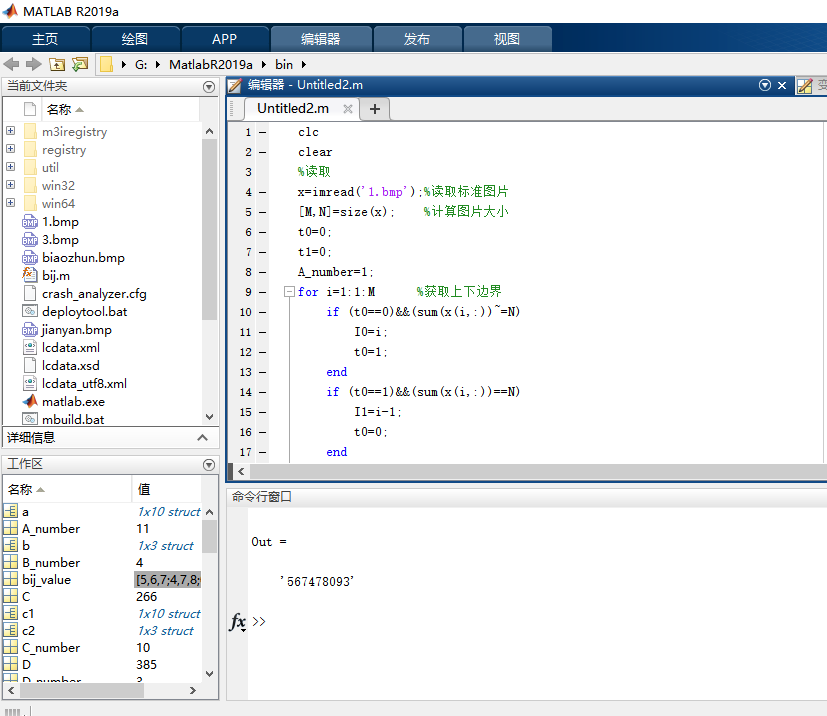827x716 pixels.
Task: Close the Untitled2.m tab
Action: tap(348, 109)
